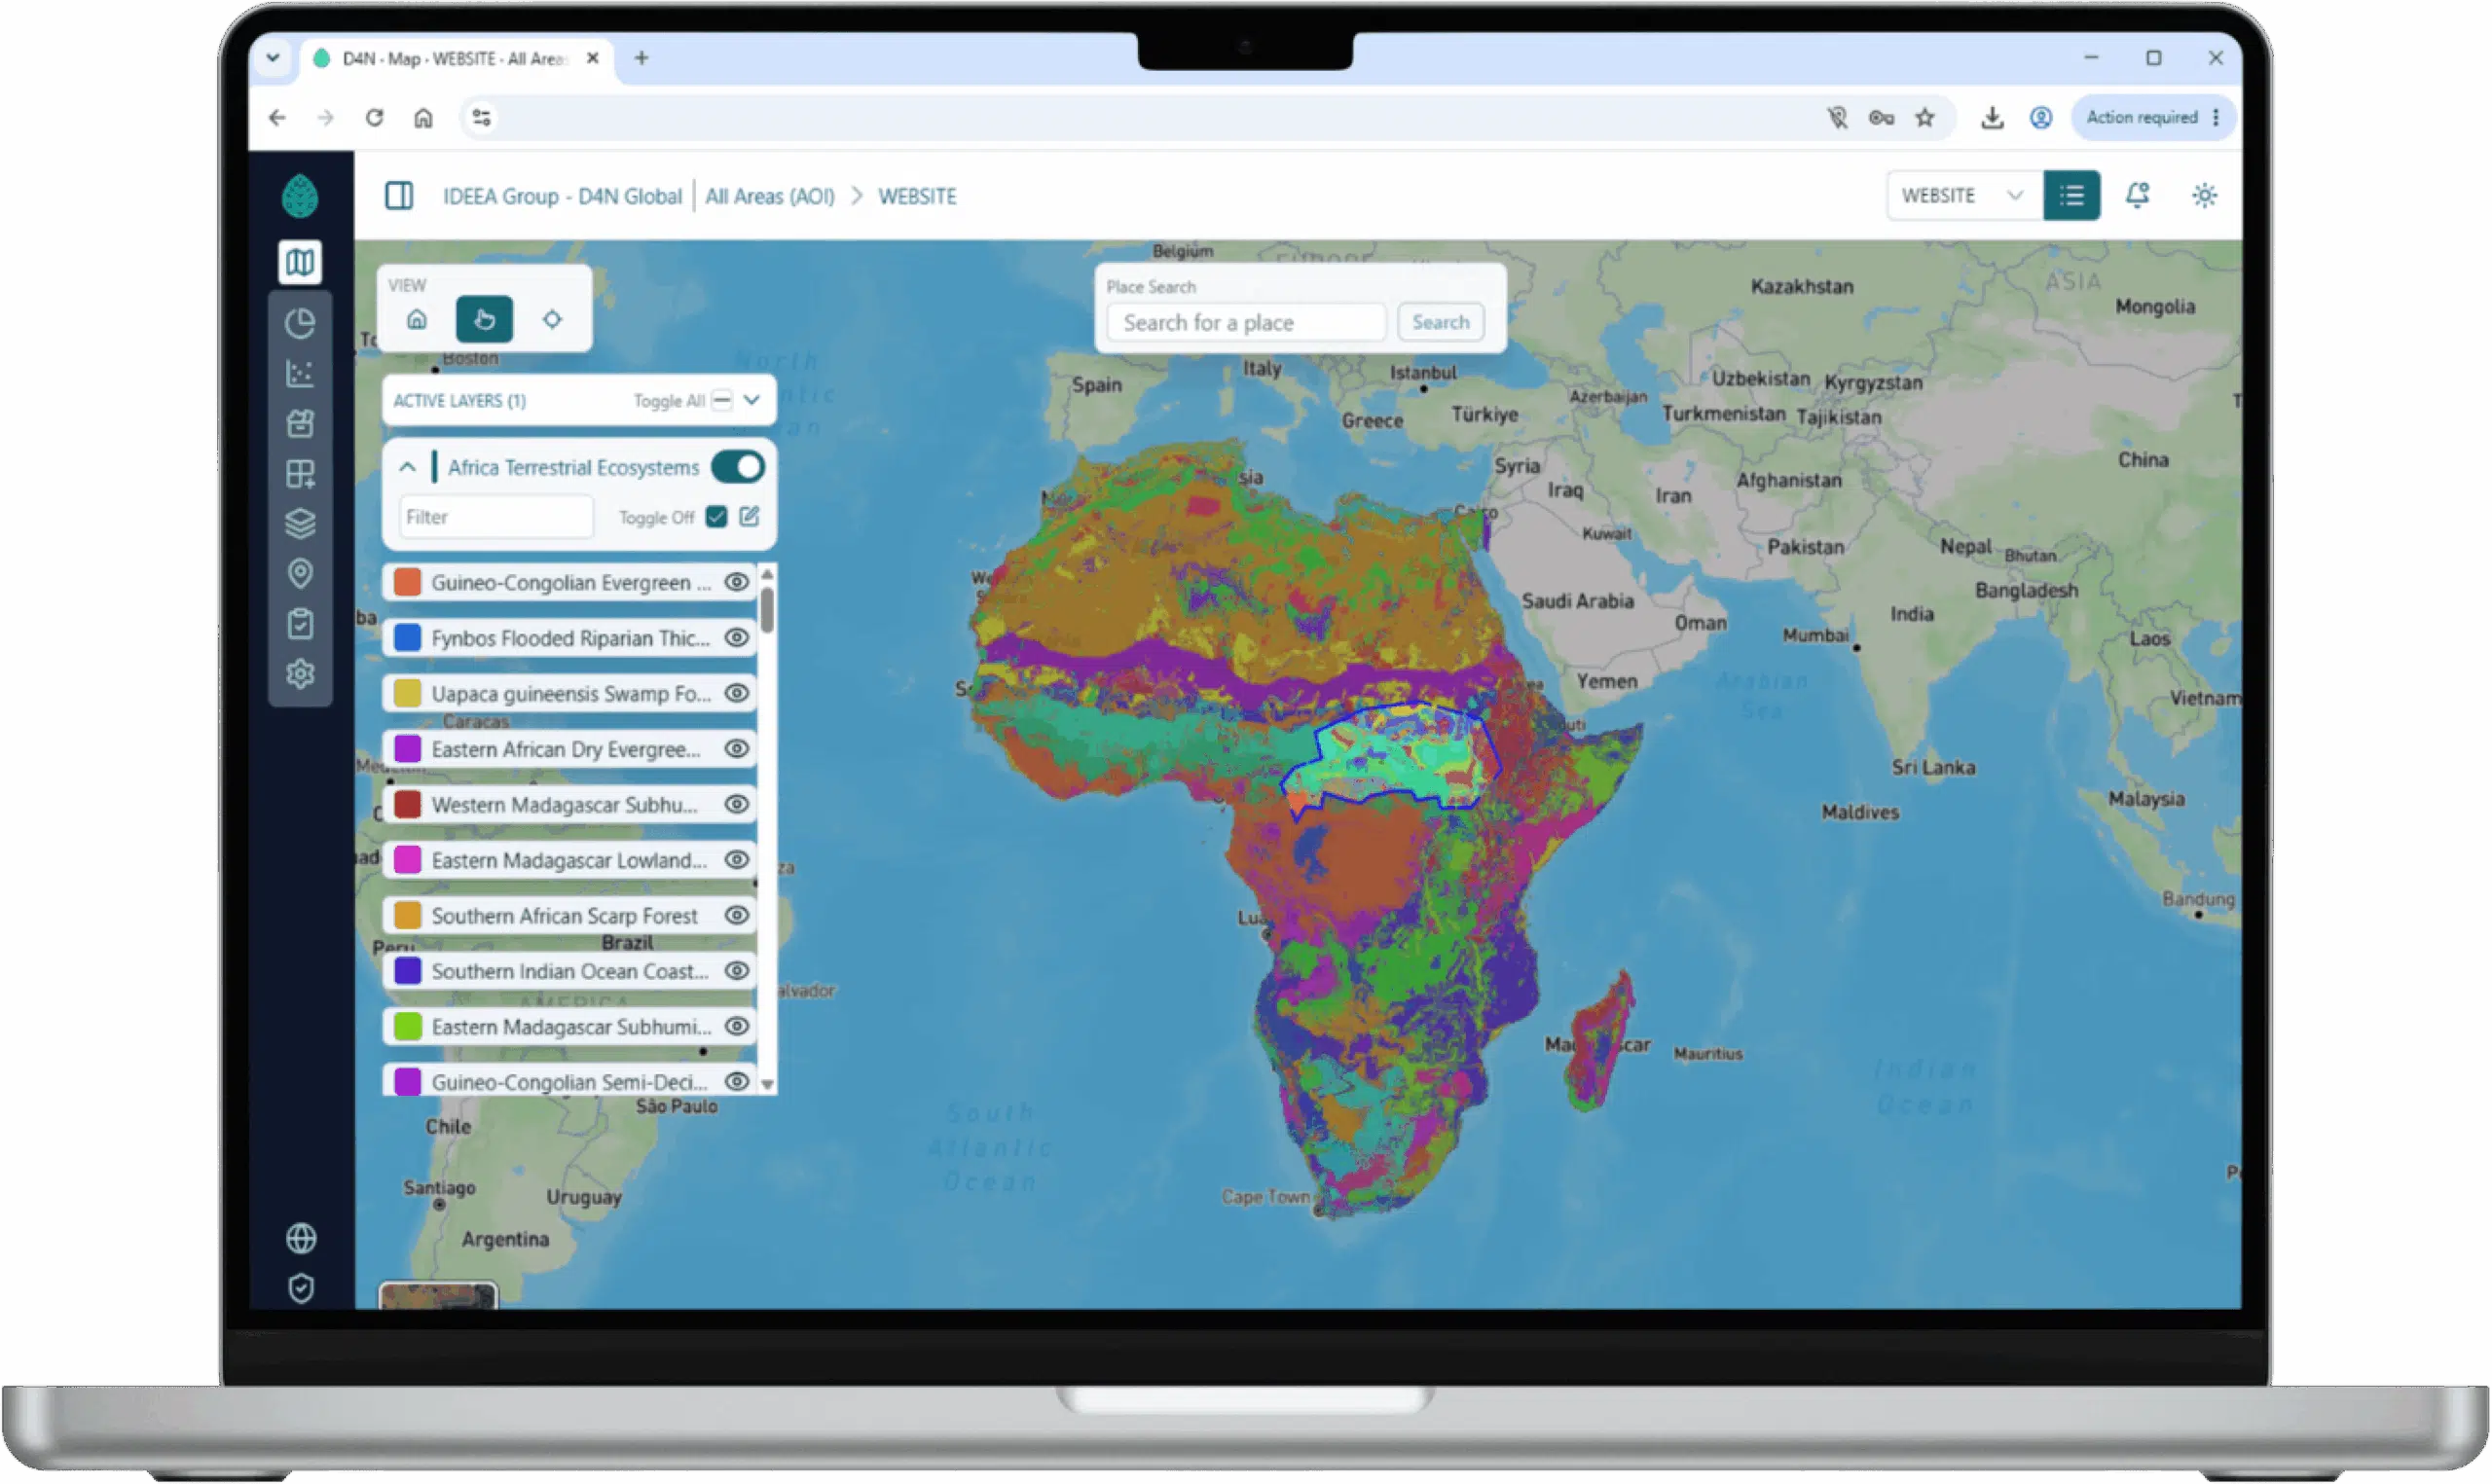Click the legend list scrollbar thumb
The width and height of the screenshot is (2492, 1484).
click(x=768, y=611)
